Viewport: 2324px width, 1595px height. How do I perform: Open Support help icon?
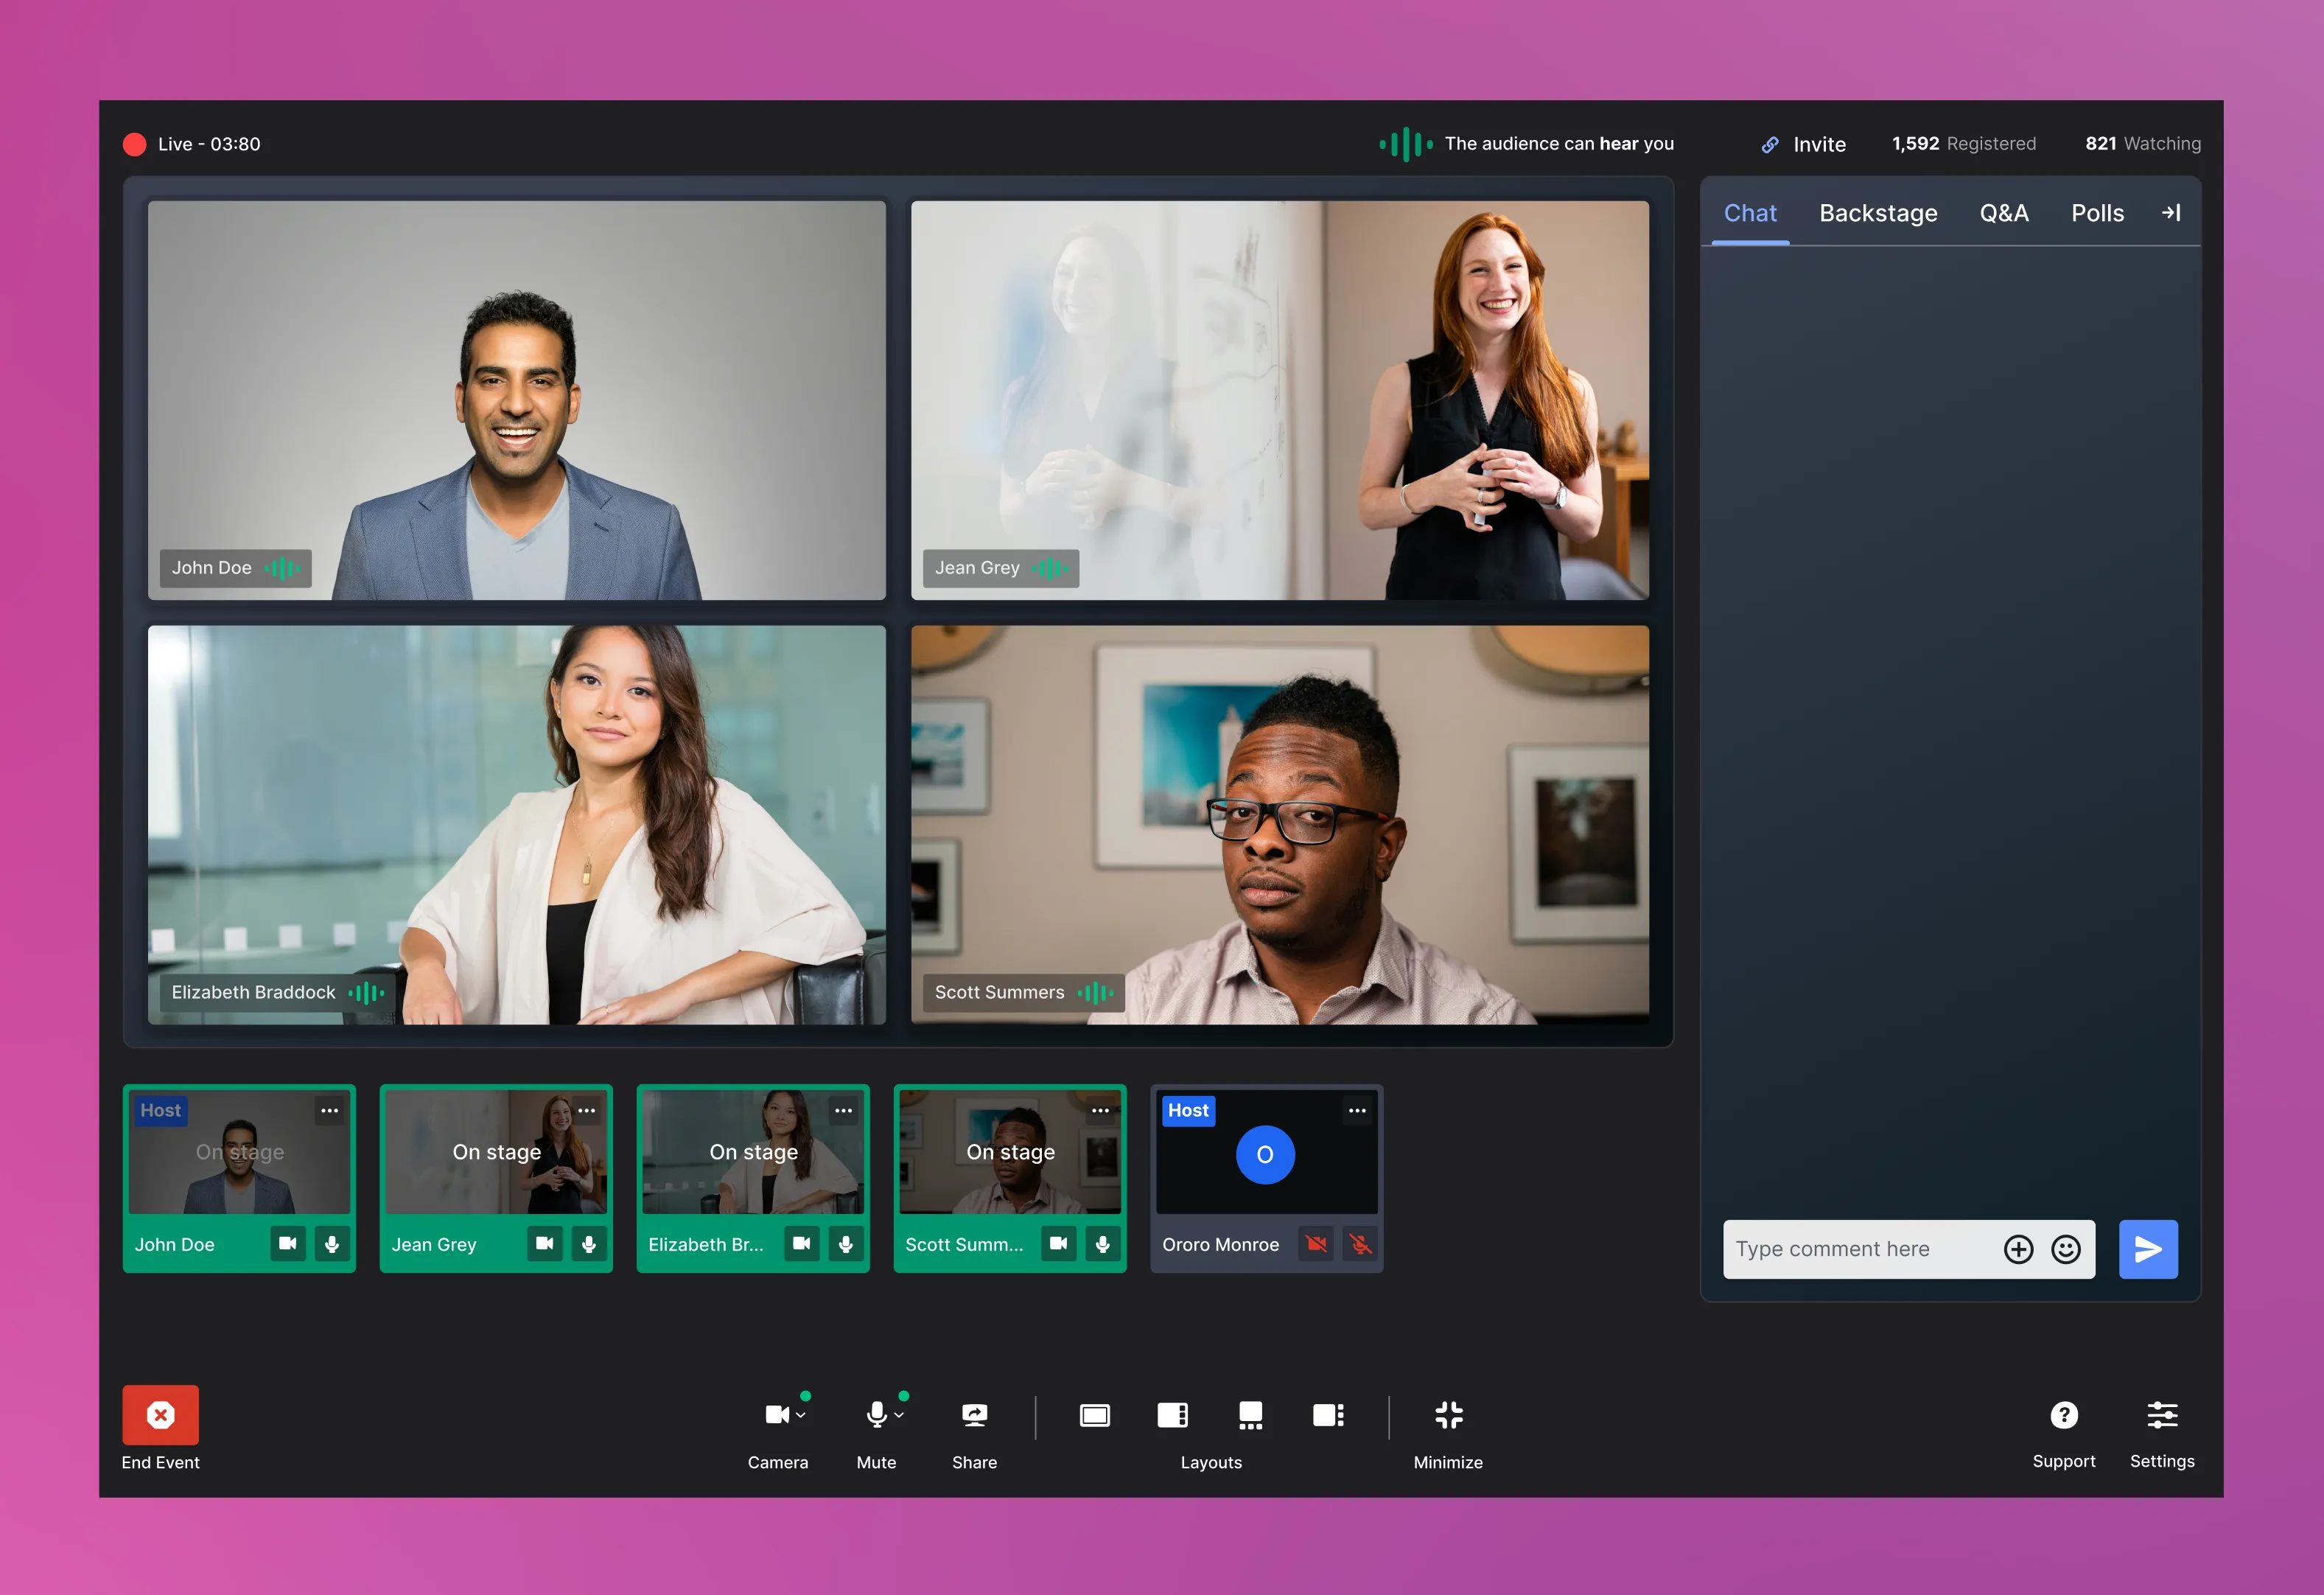point(2063,1414)
